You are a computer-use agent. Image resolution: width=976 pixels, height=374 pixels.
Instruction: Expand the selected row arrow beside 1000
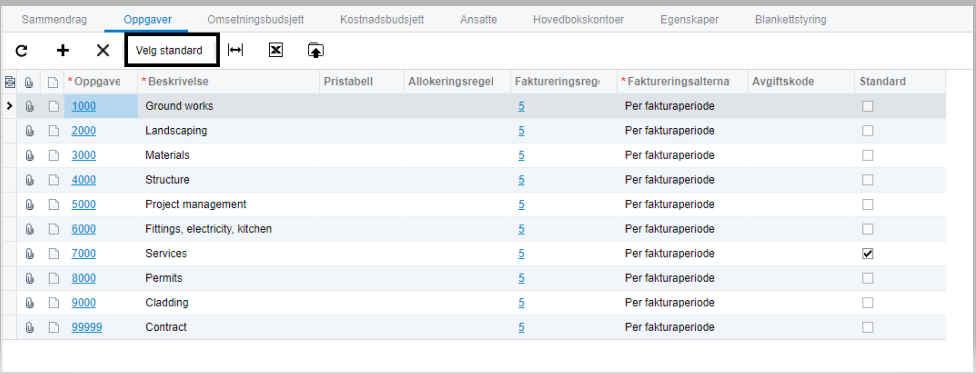(9, 106)
